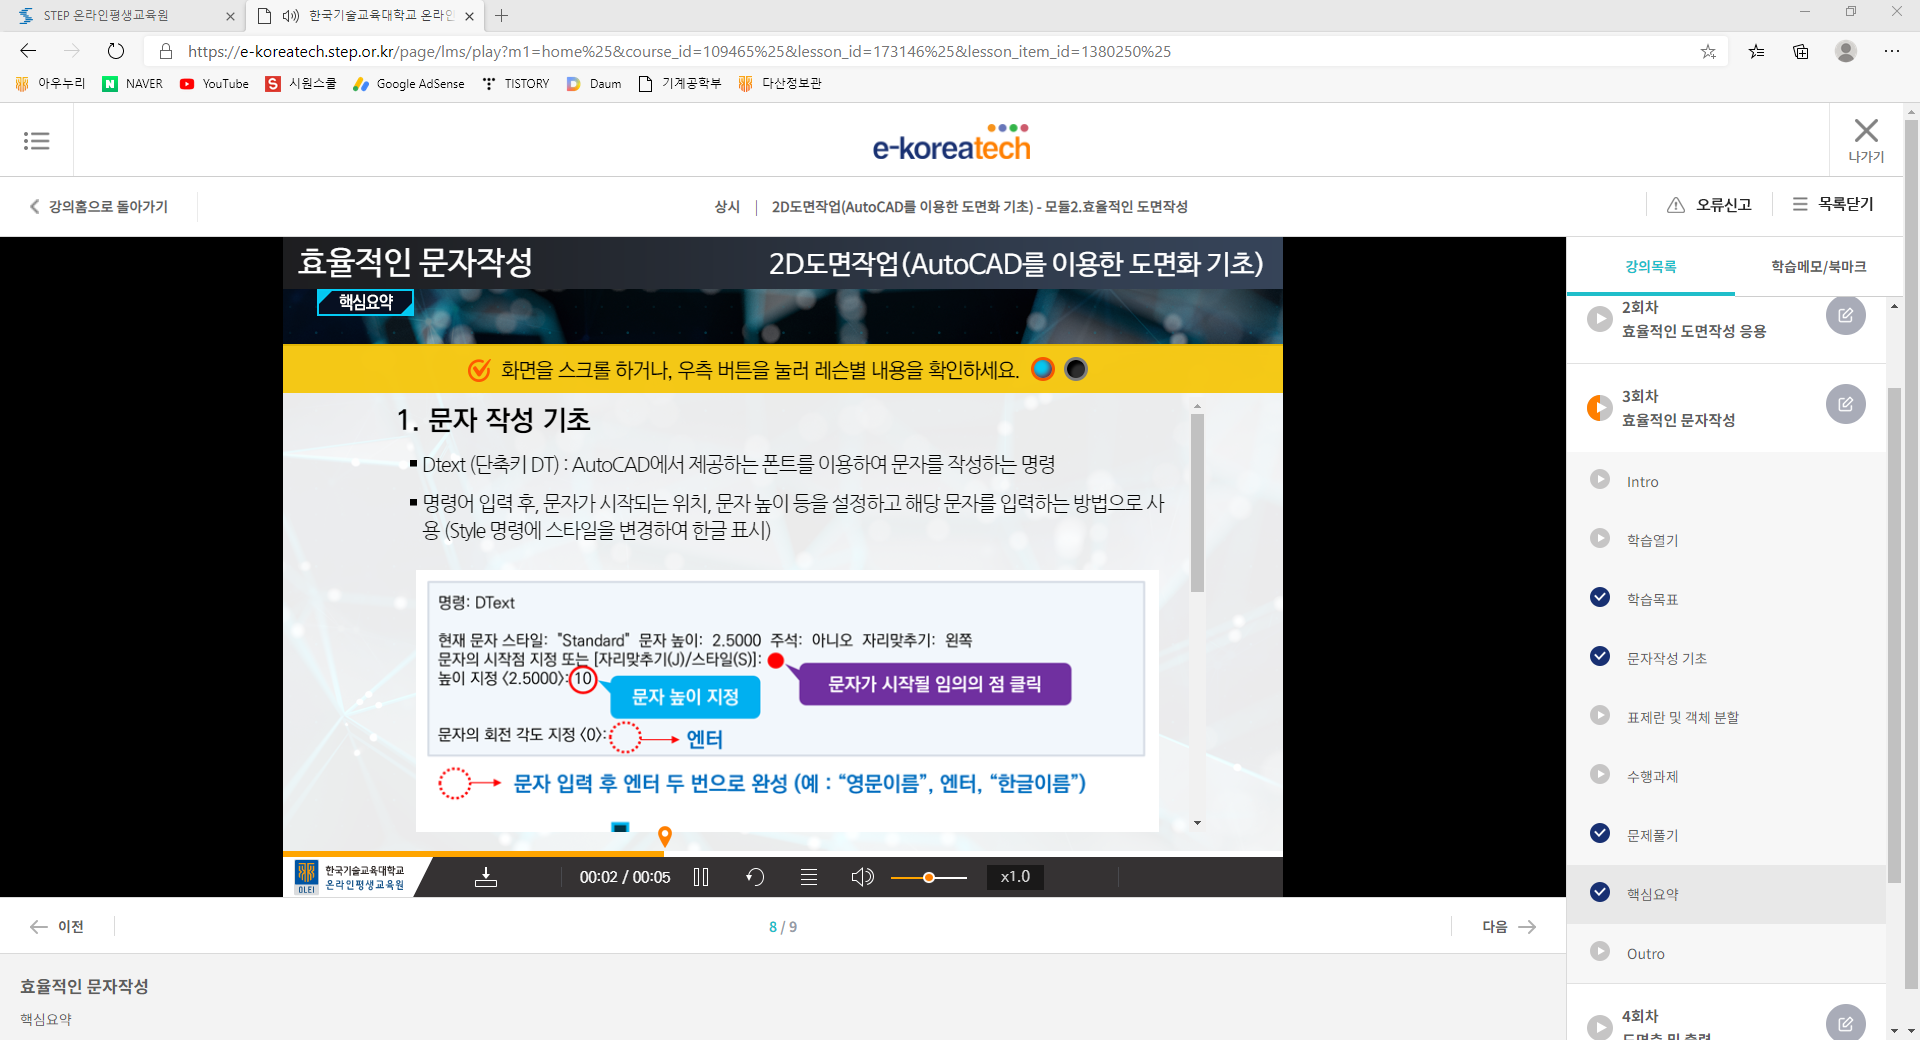Open the 표제란 및 객체 분할 item
The width and height of the screenshot is (1920, 1040).
pyautogui.click(x=1682, y=717)
